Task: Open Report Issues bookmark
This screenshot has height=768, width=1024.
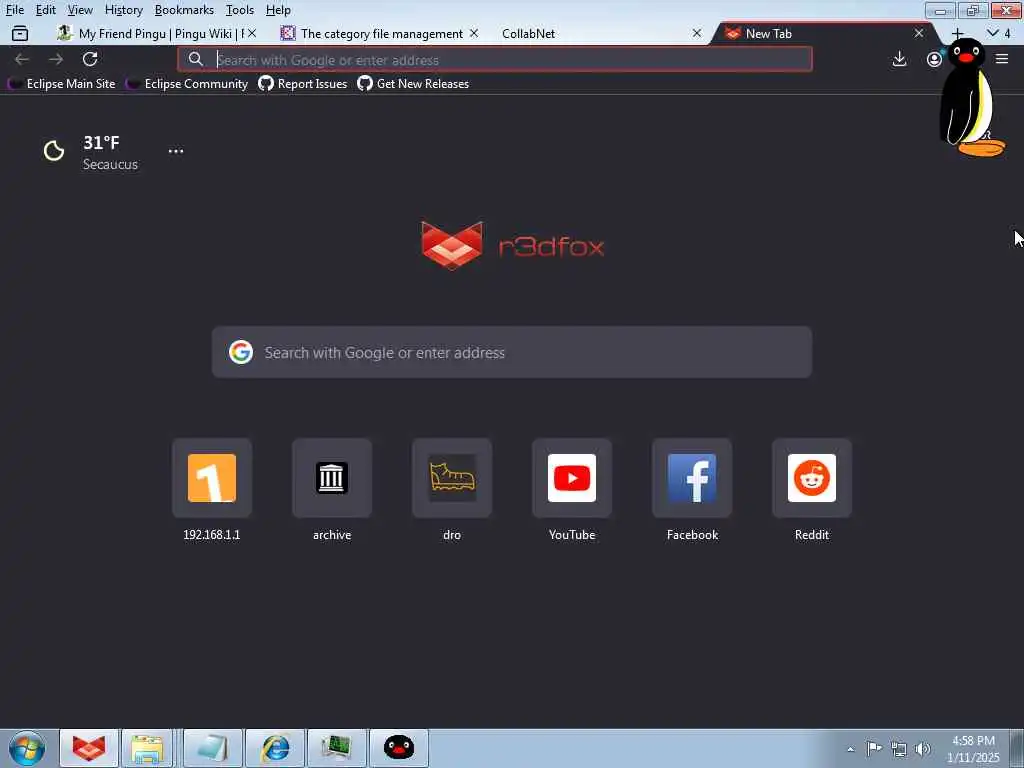Action: click(303, 84)
